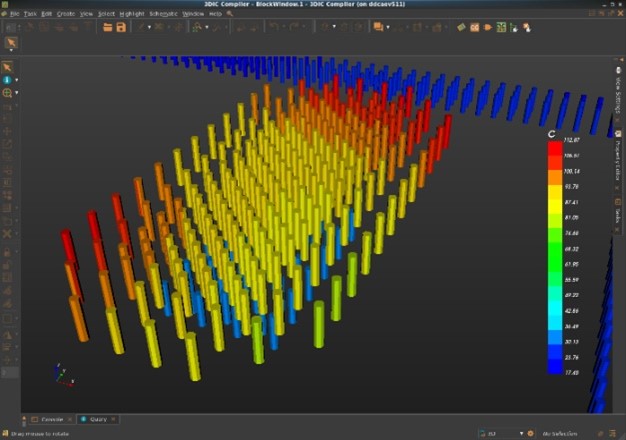Open the Create menu
The width and height of the screenshot is (626, 440).
coord(65,14)
